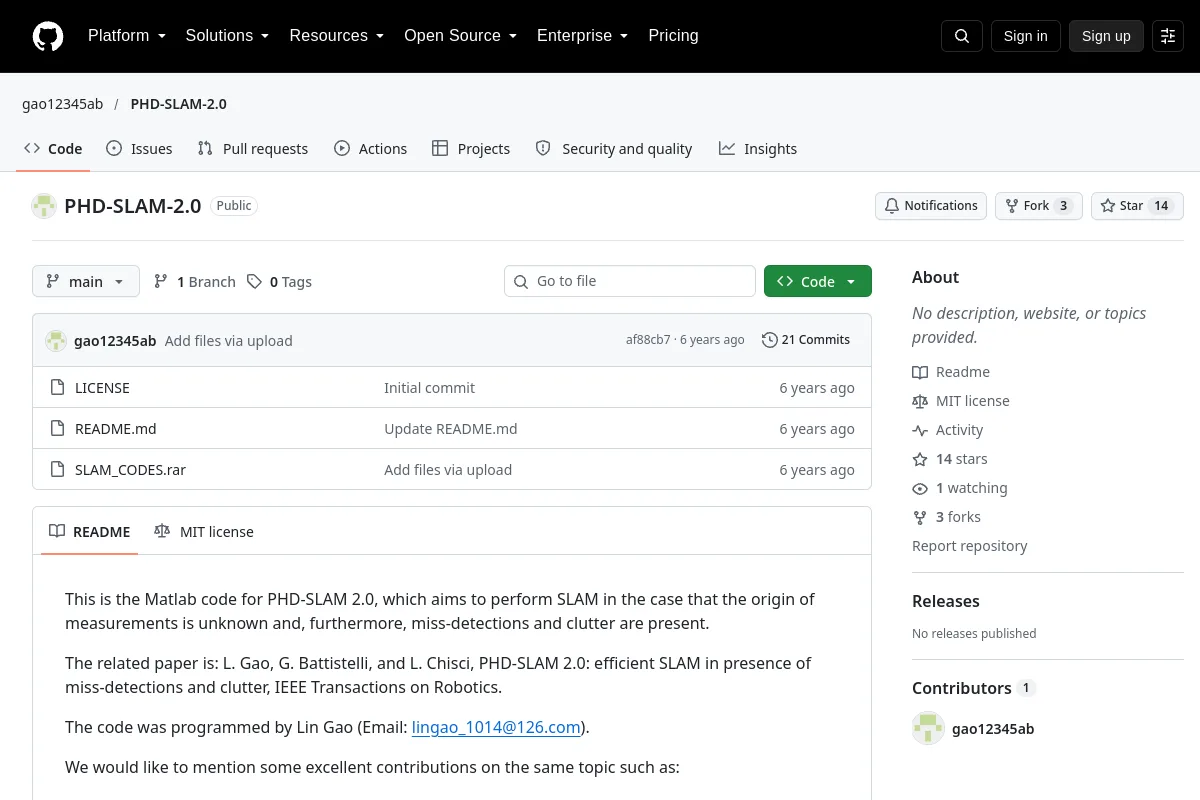Focus the Go to file search field
The width and height of the screenshot is (1200, 800).
(630, 282)
